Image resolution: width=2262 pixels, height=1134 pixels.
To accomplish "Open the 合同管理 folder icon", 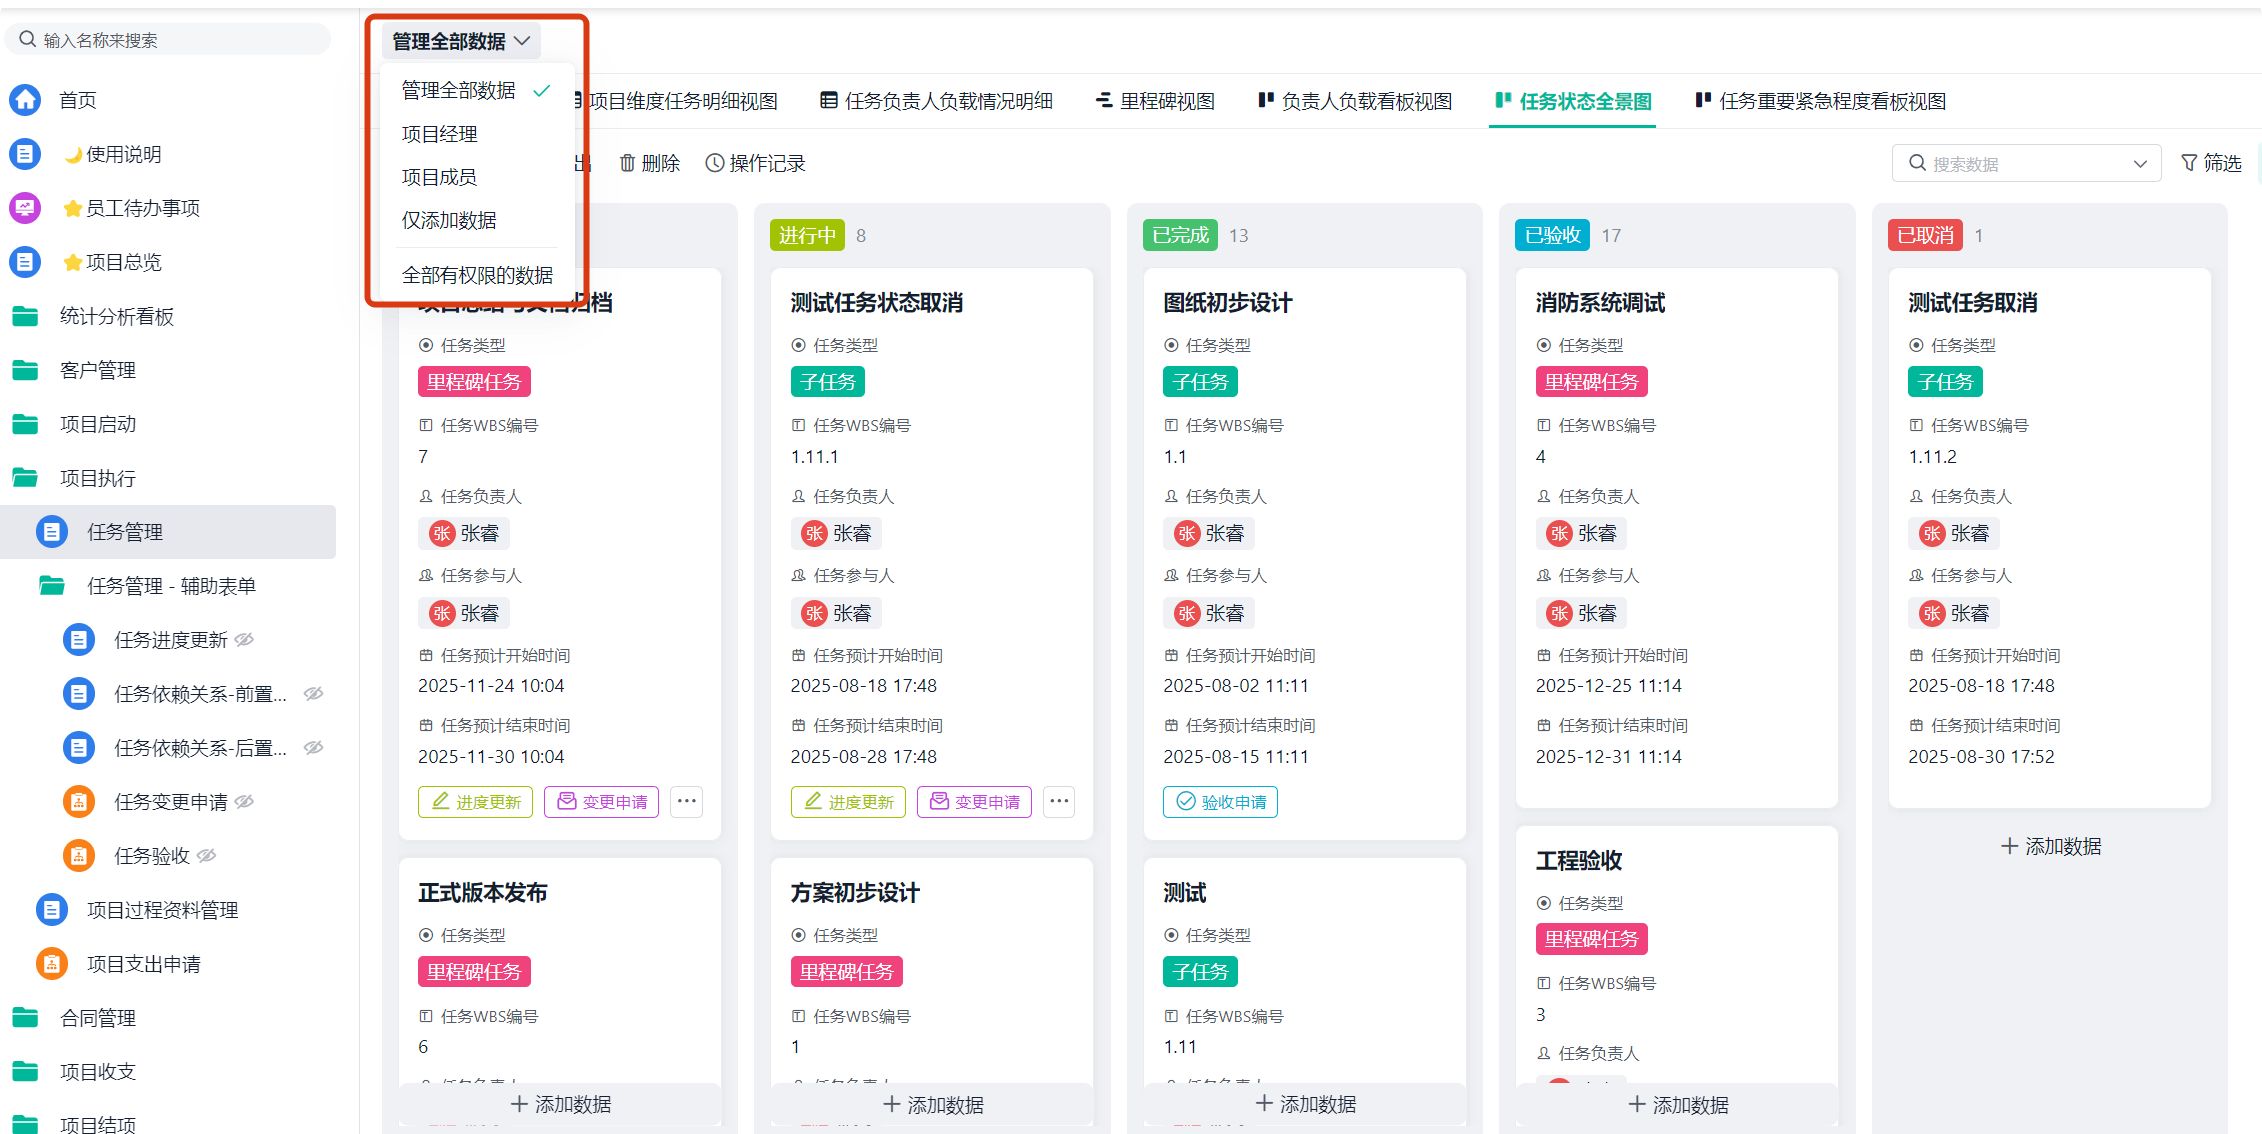I will [25, 1018].
